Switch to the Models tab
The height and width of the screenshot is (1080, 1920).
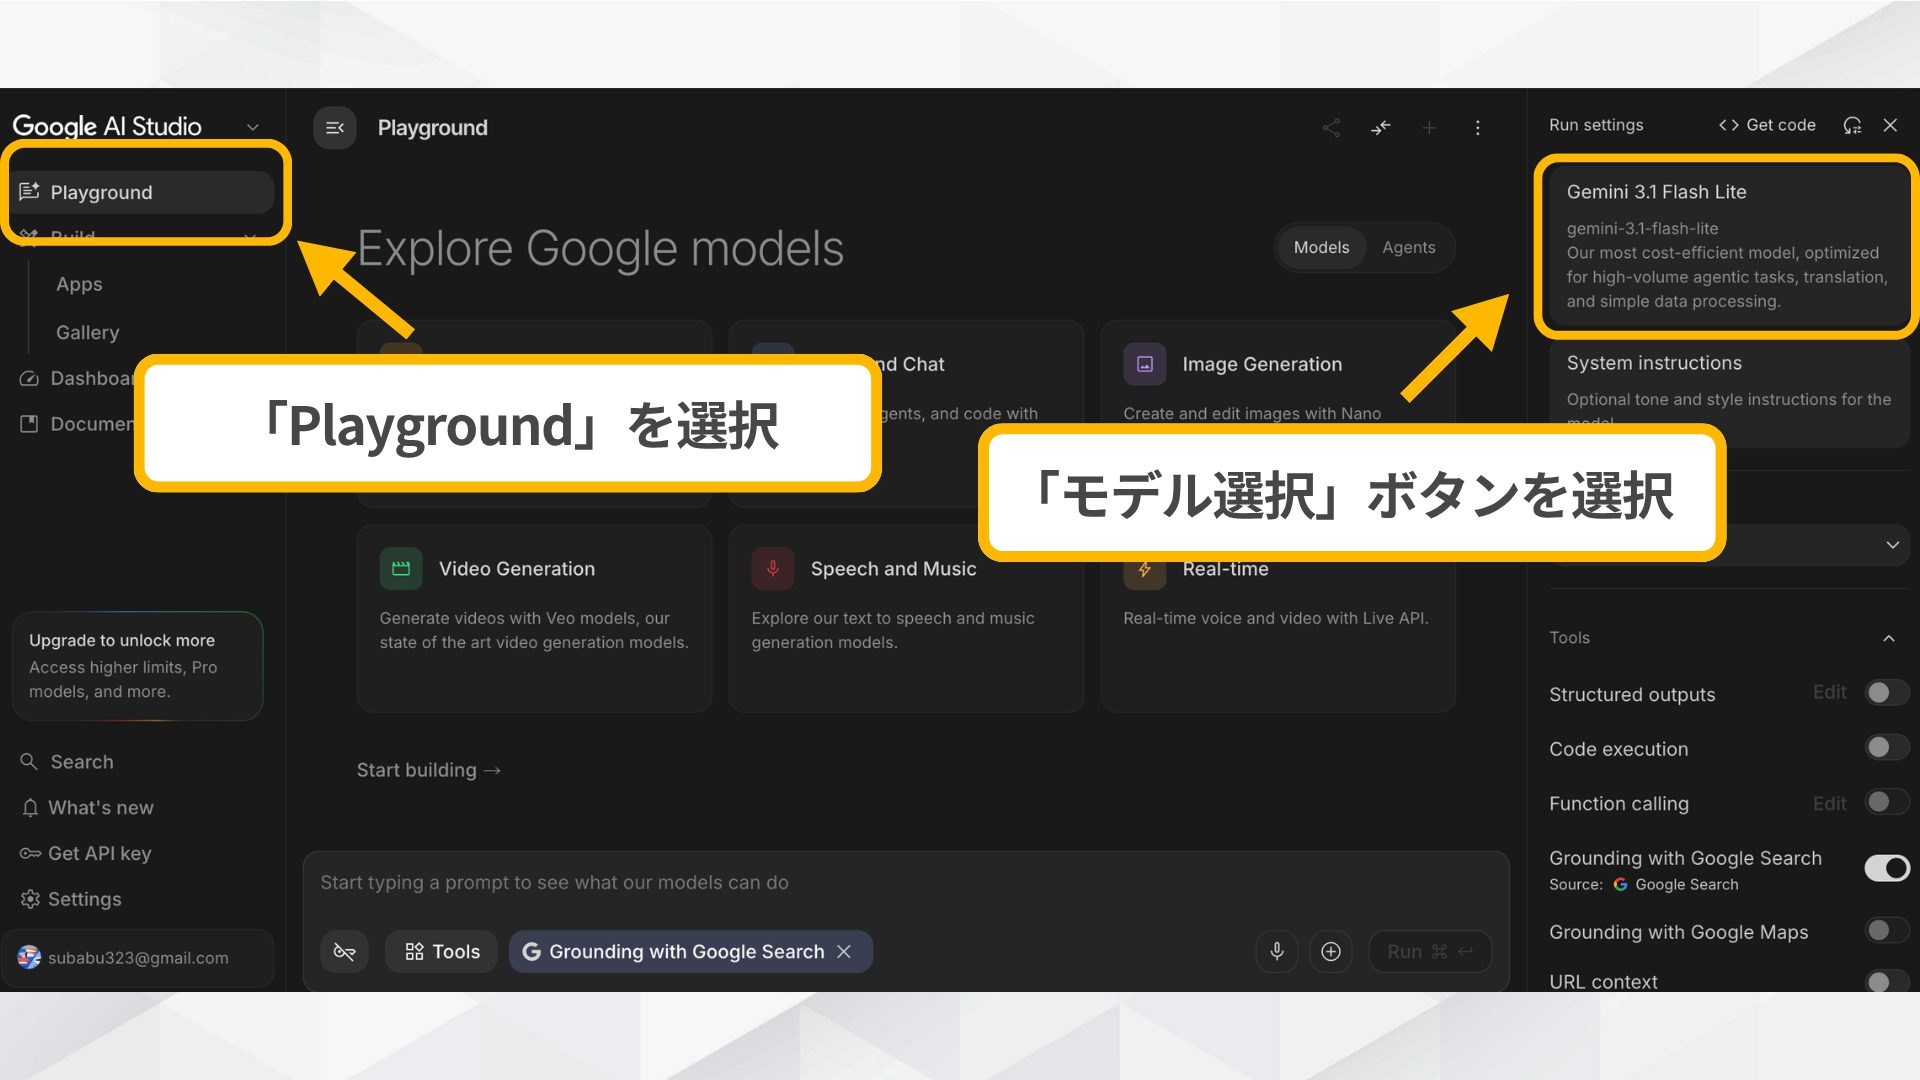1321,247
